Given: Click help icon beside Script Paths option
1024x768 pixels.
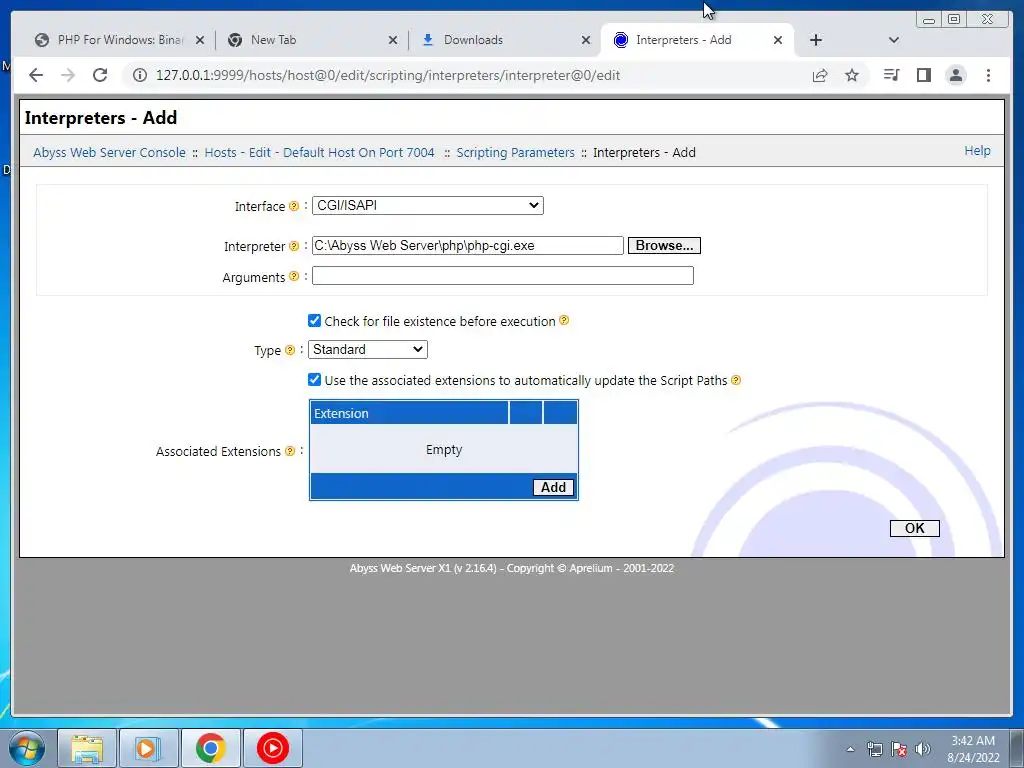Looking at the screenshot, I should (x=736, y=380).
